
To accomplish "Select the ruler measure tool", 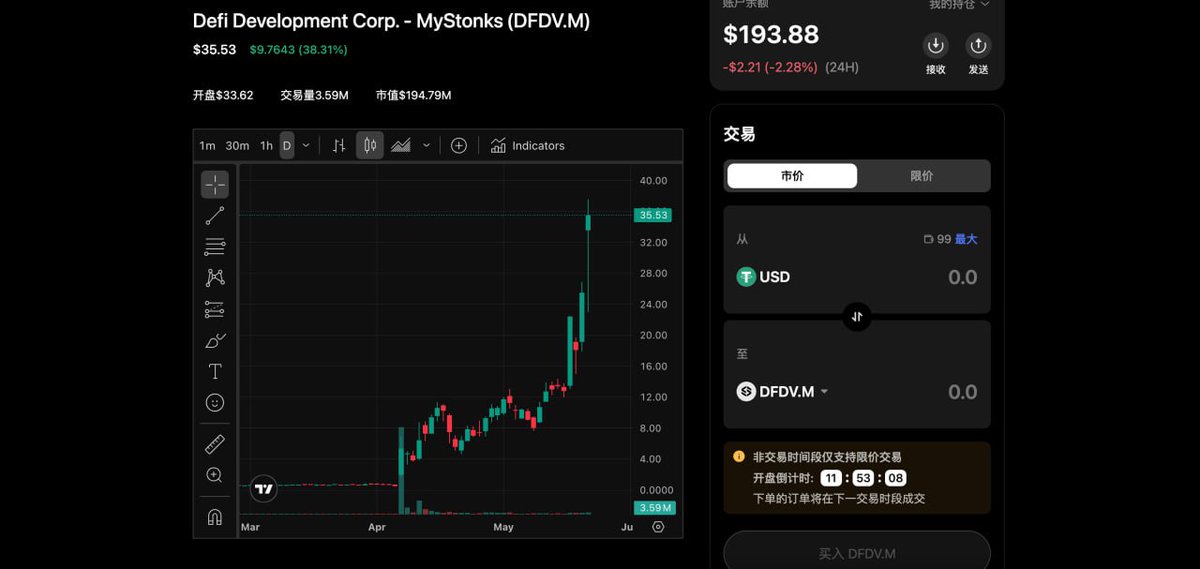I will tap(215, 444).
